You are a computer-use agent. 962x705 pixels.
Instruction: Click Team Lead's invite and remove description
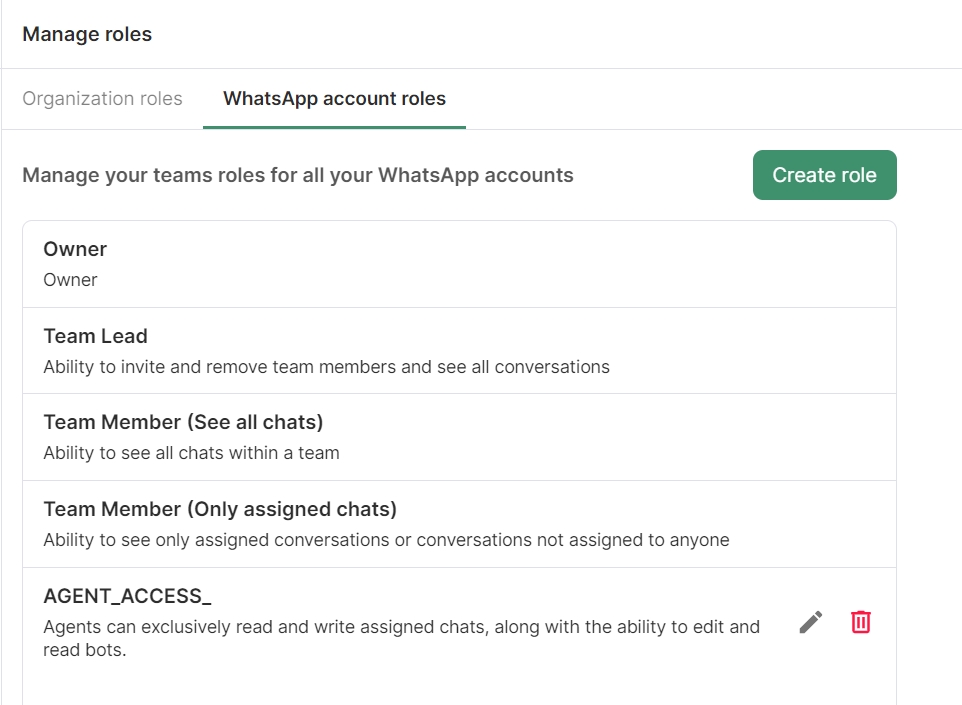[x=326, y=367]
